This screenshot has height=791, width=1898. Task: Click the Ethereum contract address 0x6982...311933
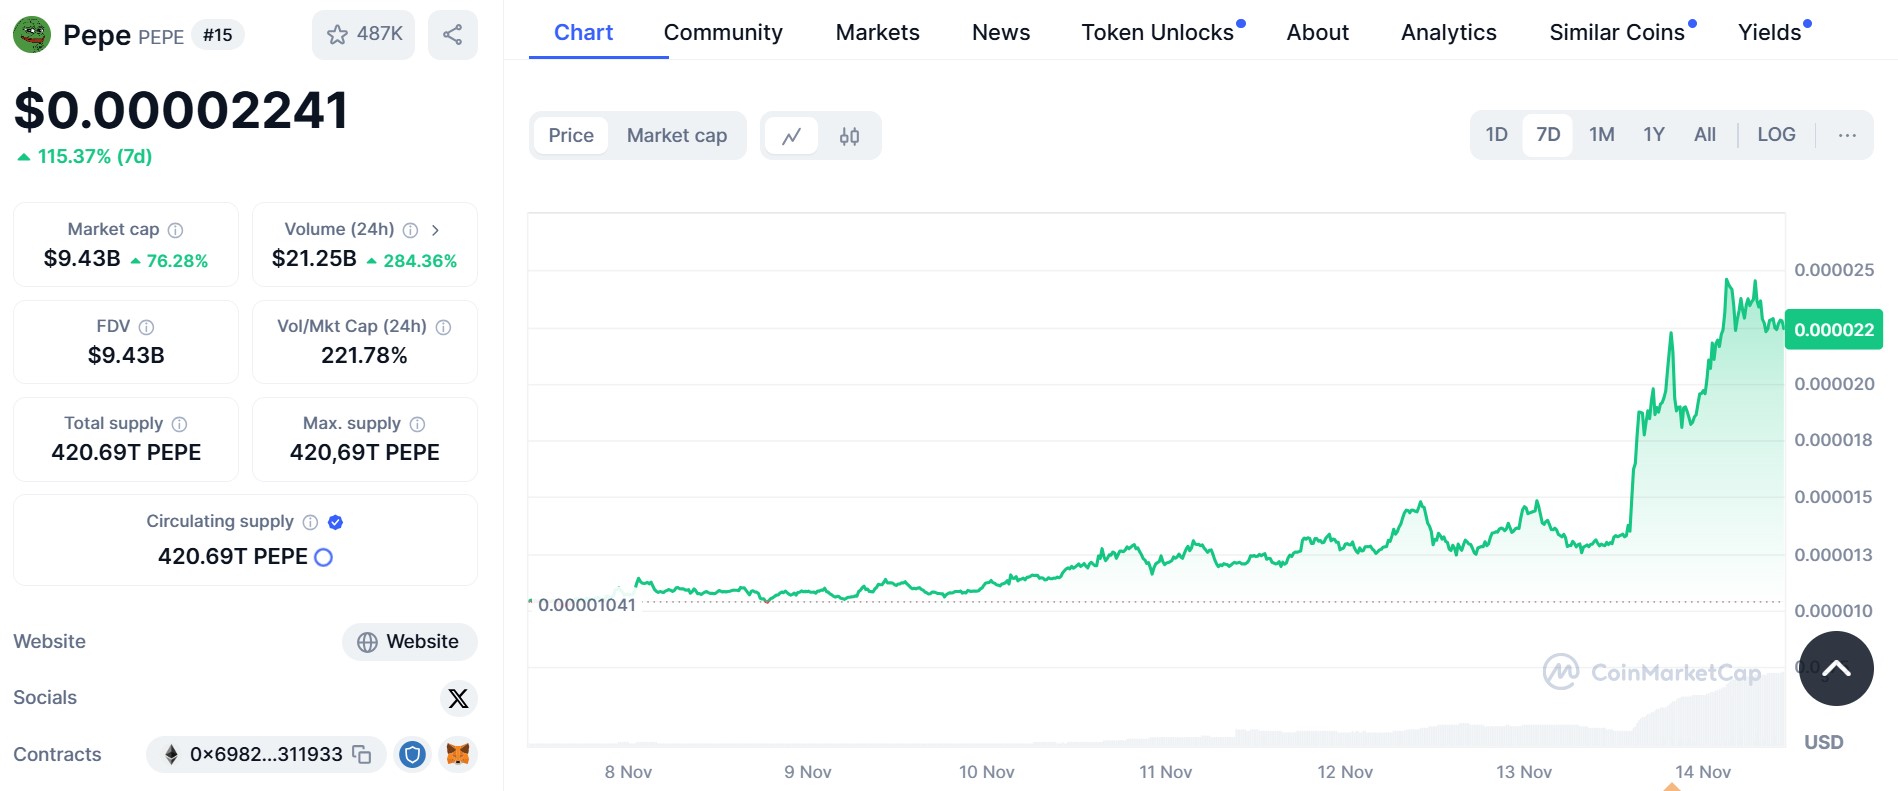click(266, 754)
